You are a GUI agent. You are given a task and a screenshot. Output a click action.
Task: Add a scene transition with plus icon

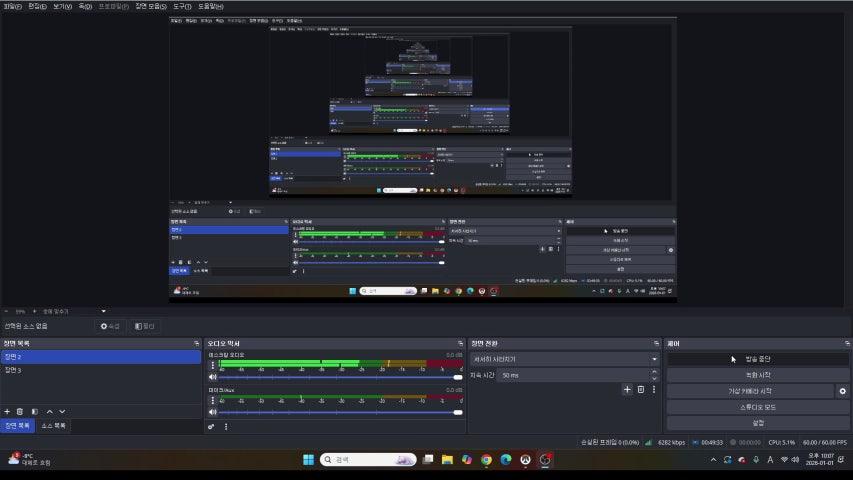pyautogui.click(x=627, y=389)
